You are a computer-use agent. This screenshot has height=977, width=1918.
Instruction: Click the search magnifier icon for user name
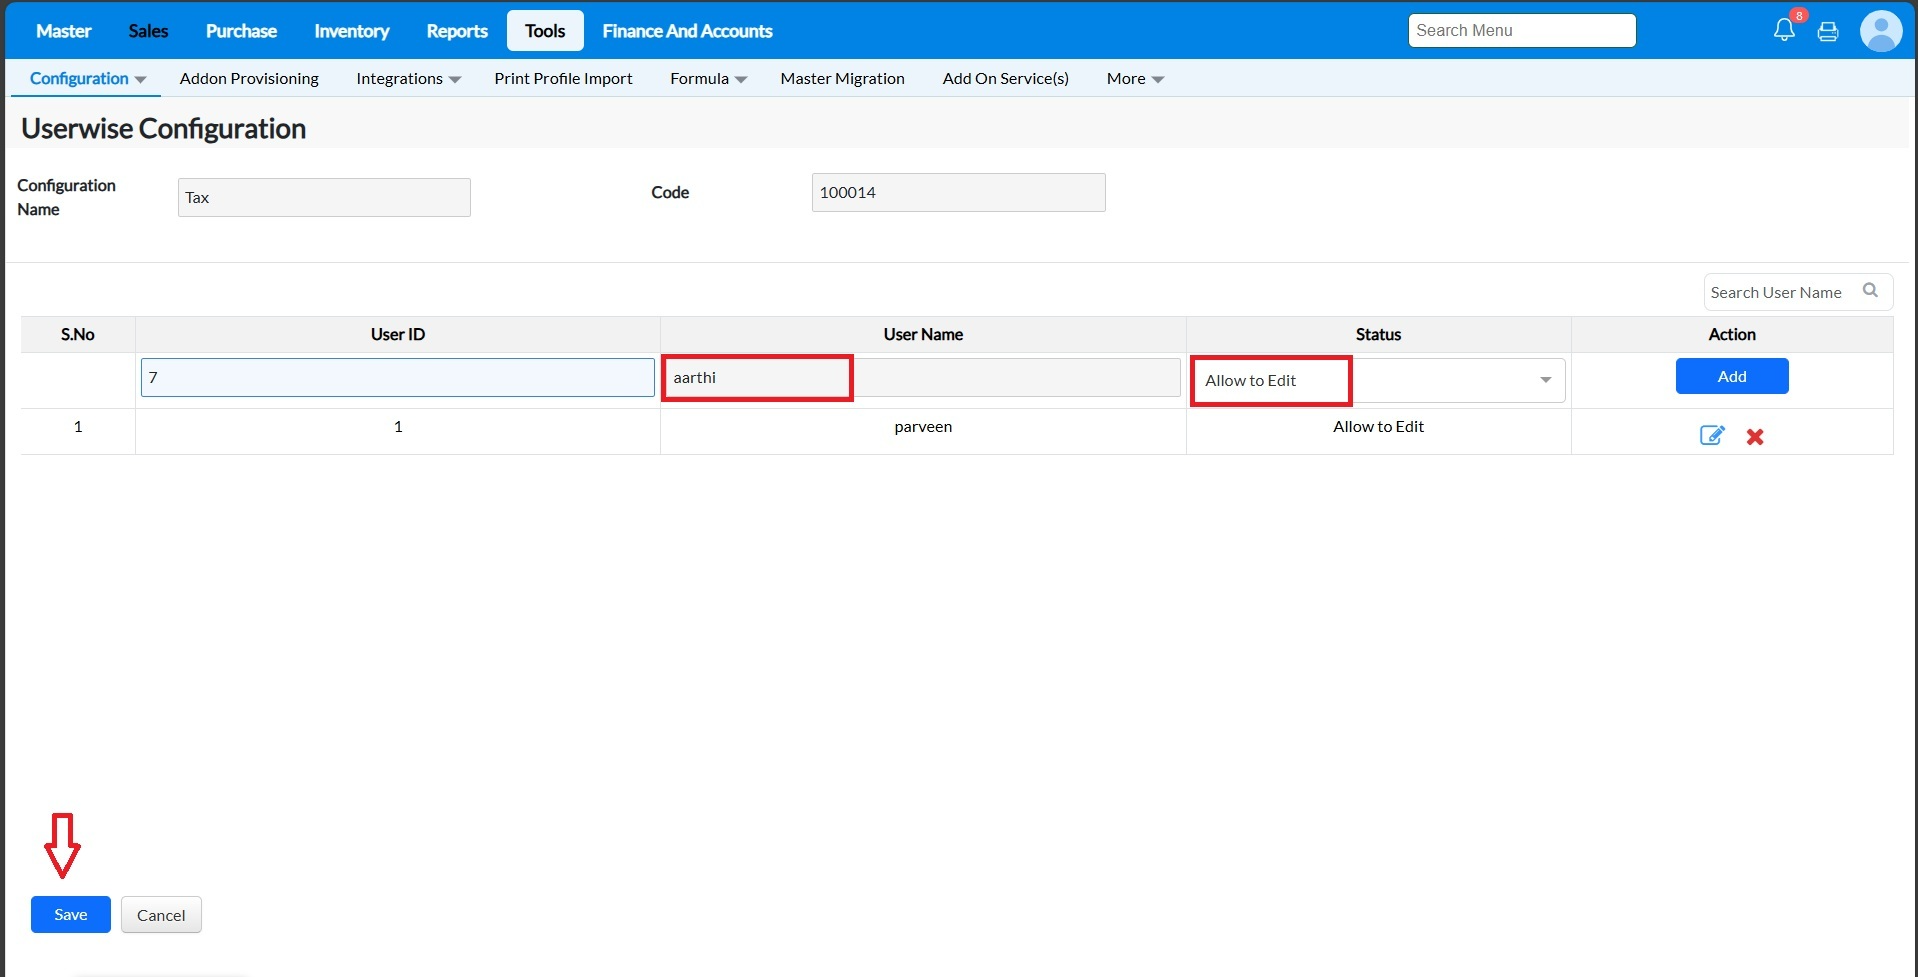pyautogui.click(x=1870, y=291)
